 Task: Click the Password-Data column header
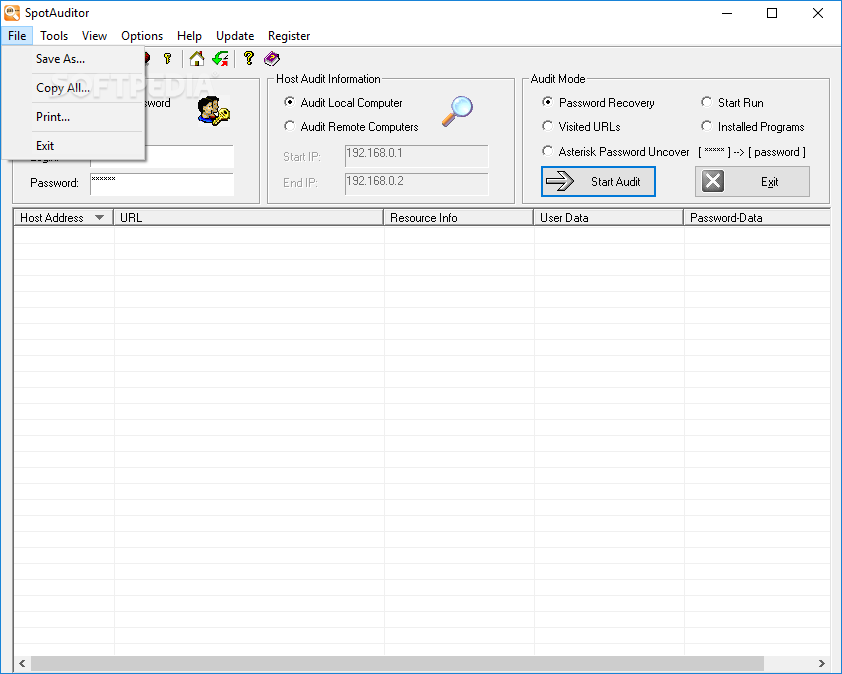pyautogui.click(x=757, y=218)
